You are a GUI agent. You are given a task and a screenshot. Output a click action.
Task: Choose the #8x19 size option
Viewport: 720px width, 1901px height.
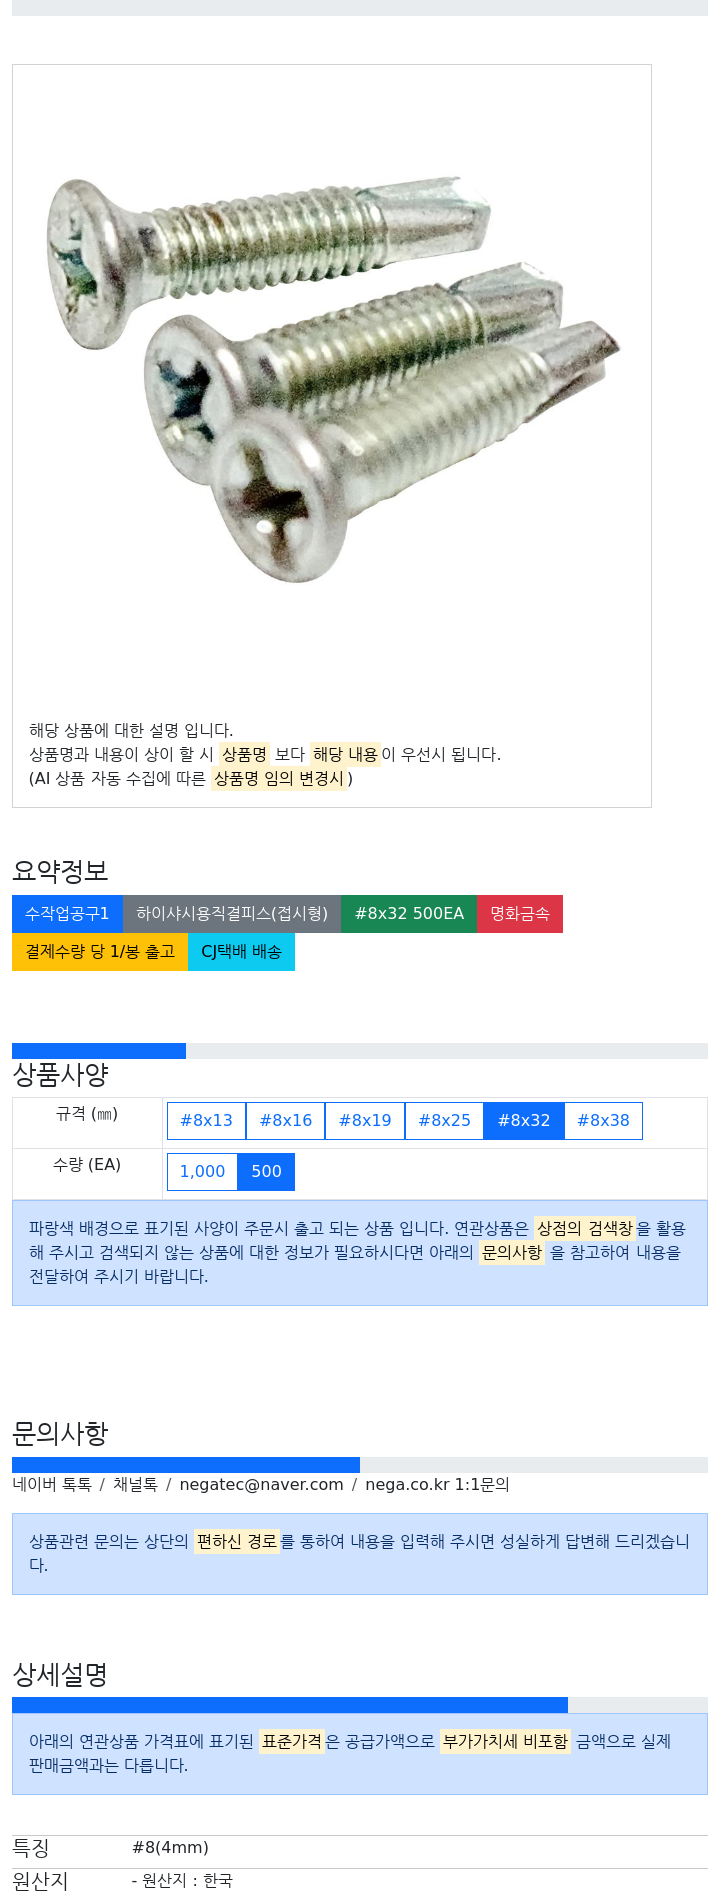pos(365,1121)
